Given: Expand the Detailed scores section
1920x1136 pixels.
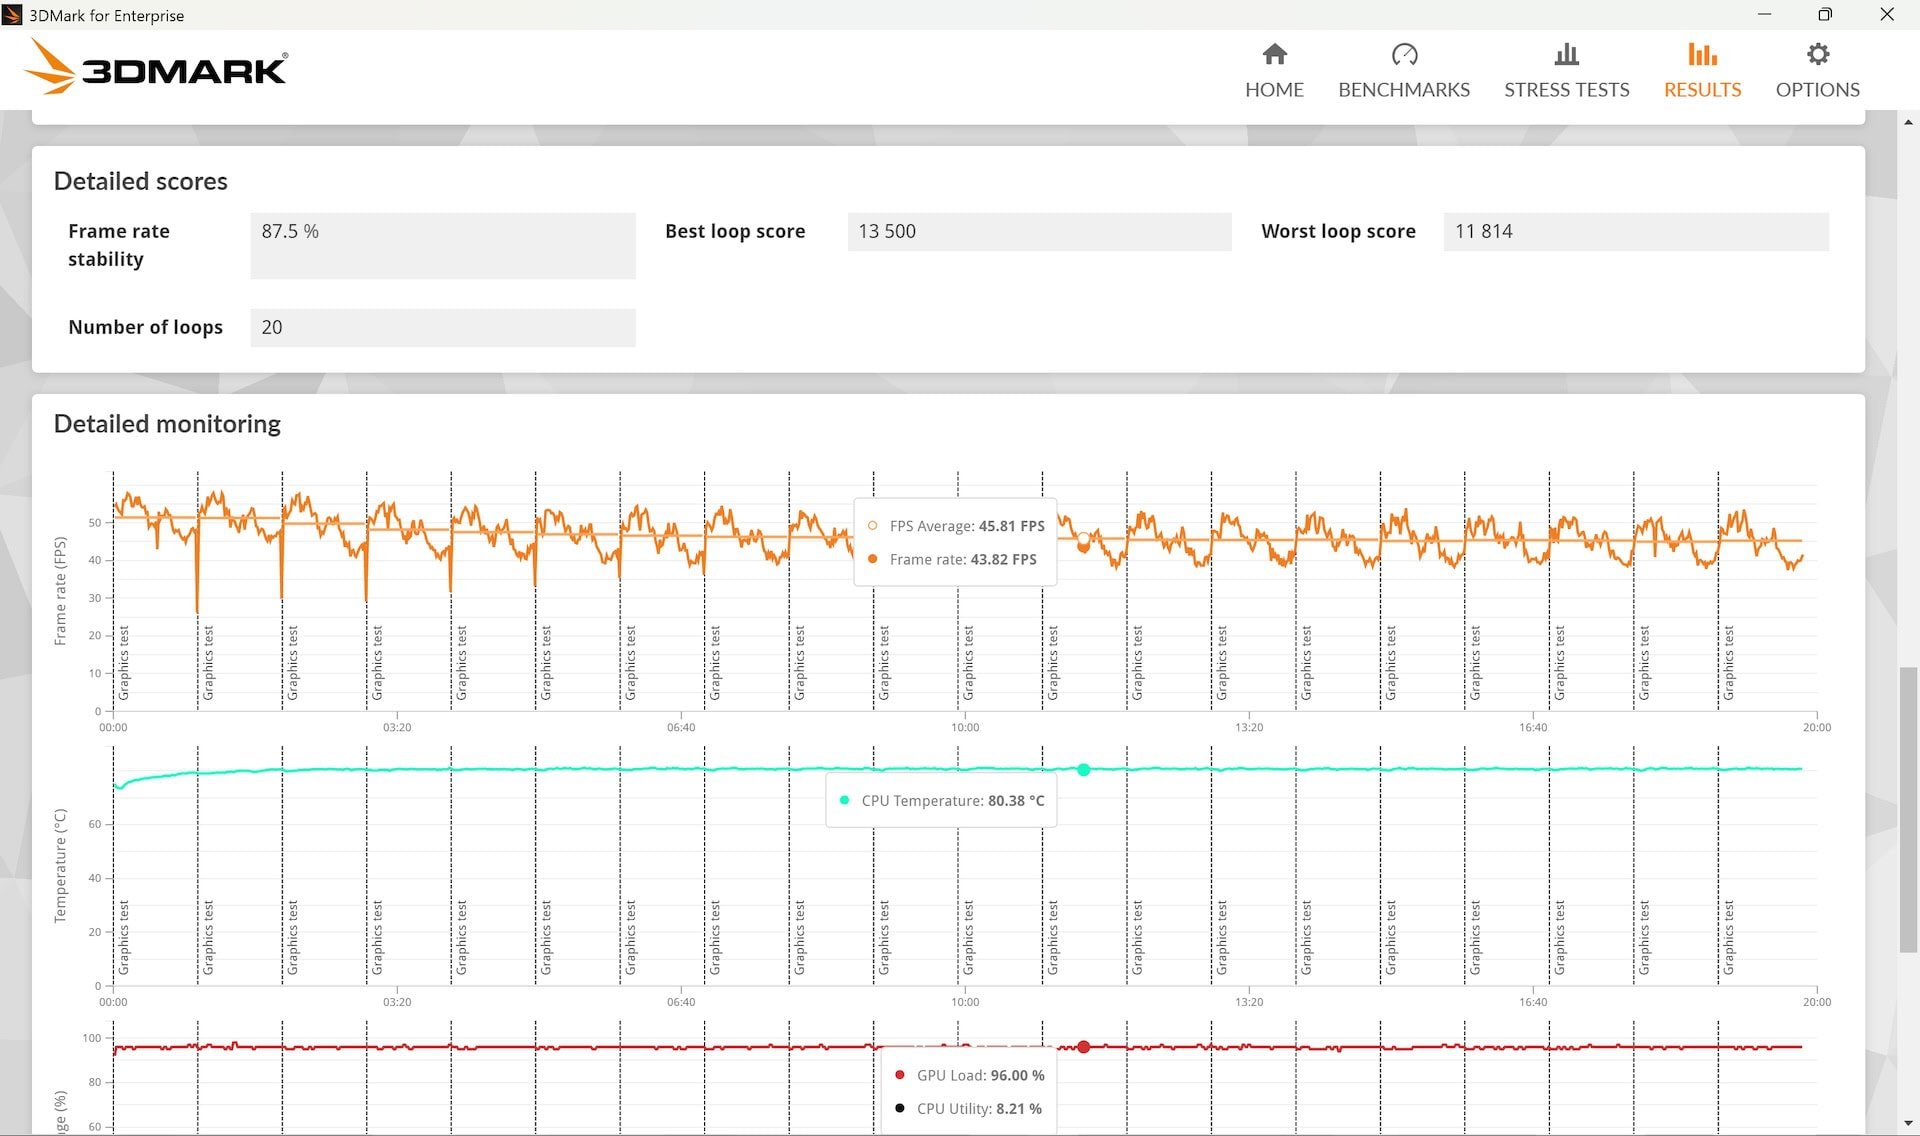Looking at the screenshot, I should 141,179.
